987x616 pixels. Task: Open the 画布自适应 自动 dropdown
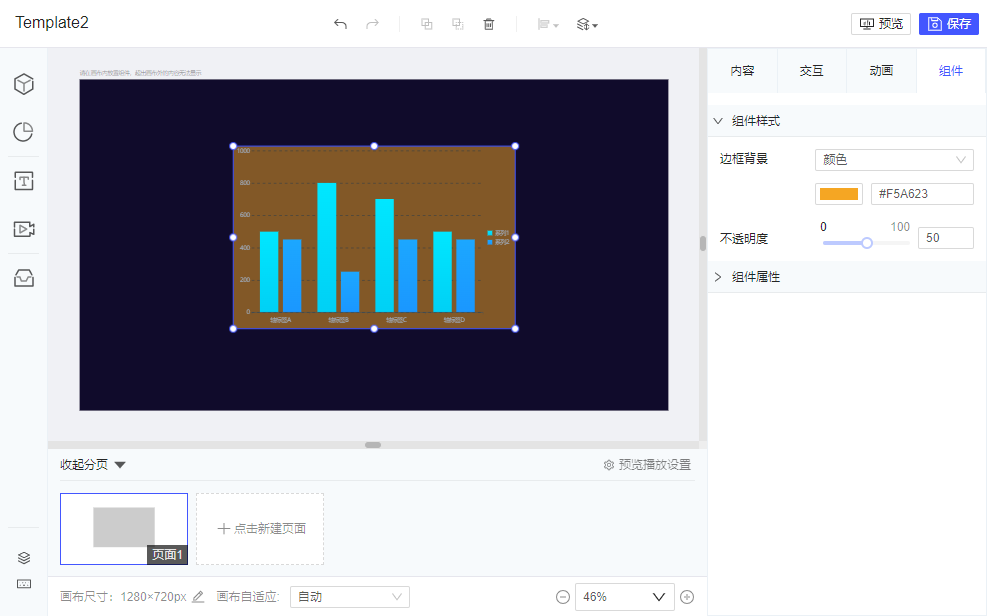coord(350,596)
